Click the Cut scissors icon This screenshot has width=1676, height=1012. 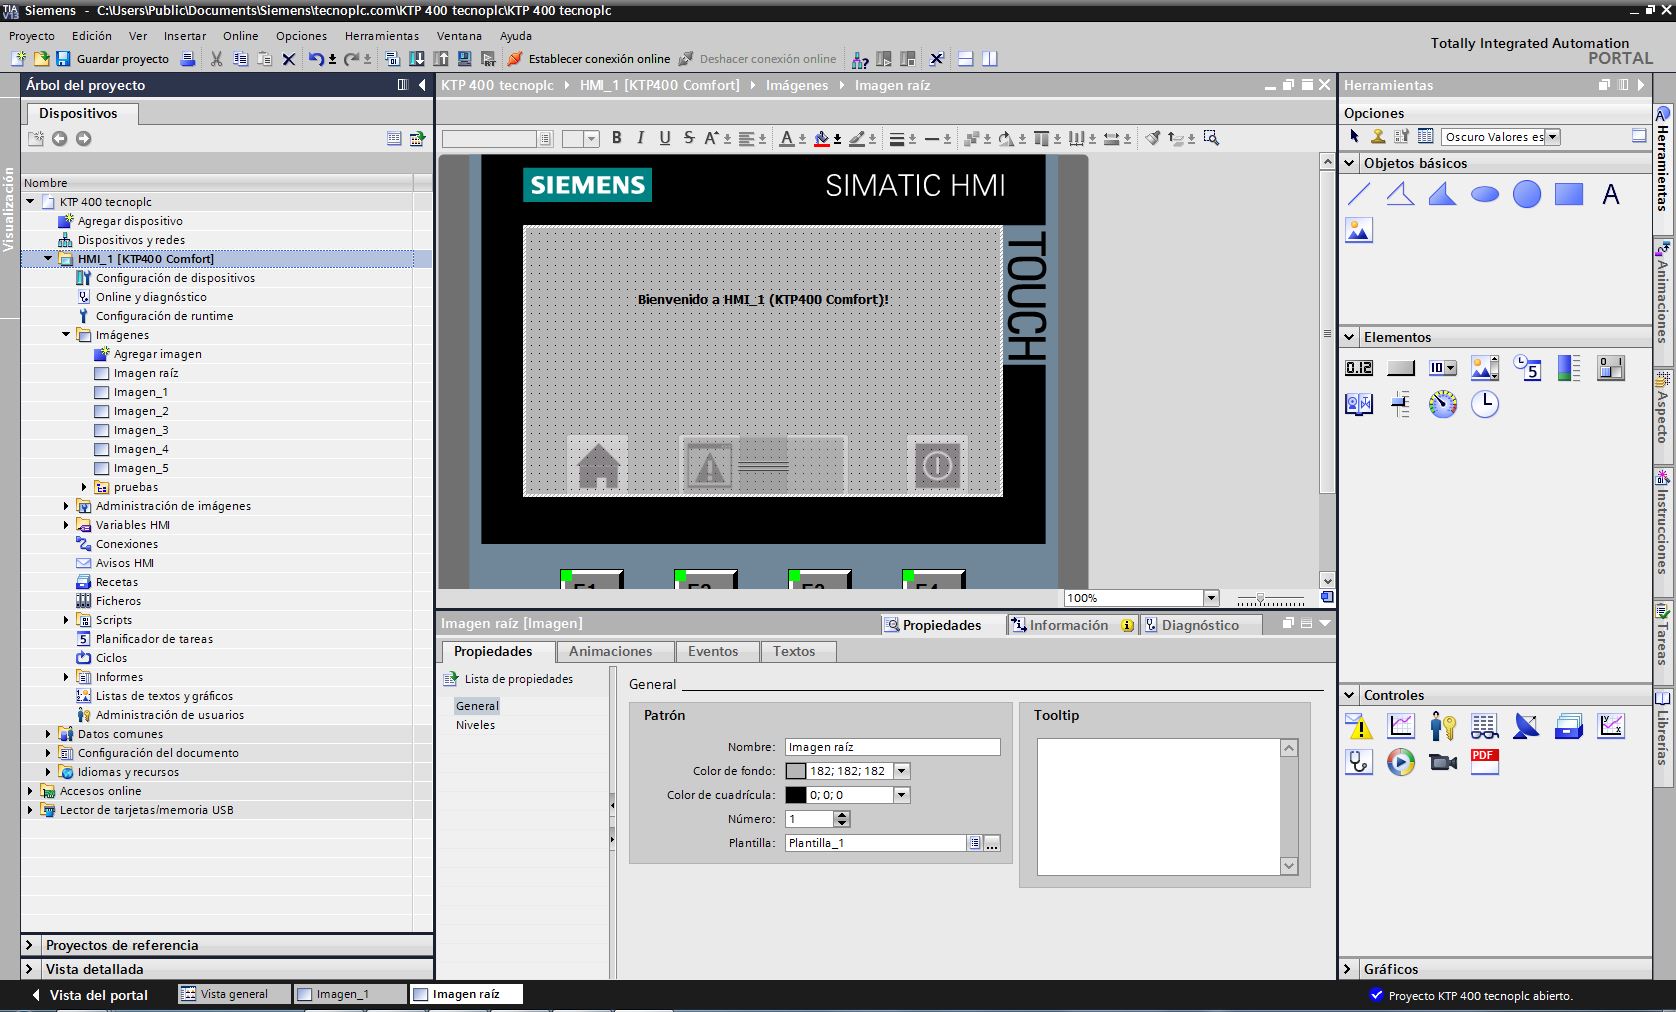coord(216,59)
